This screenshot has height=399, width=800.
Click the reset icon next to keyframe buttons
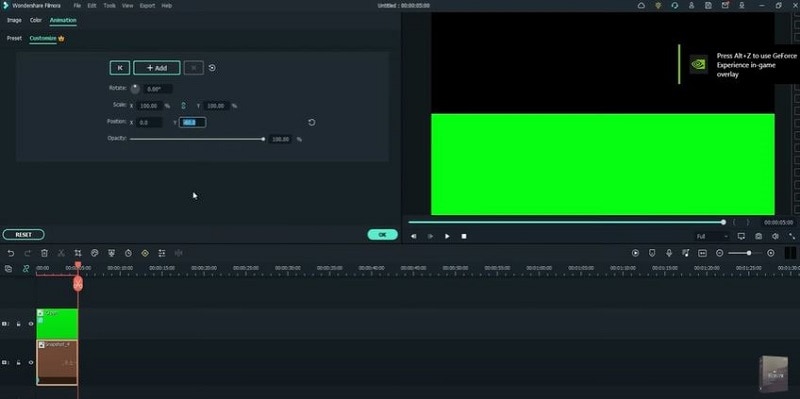(212, 68)
